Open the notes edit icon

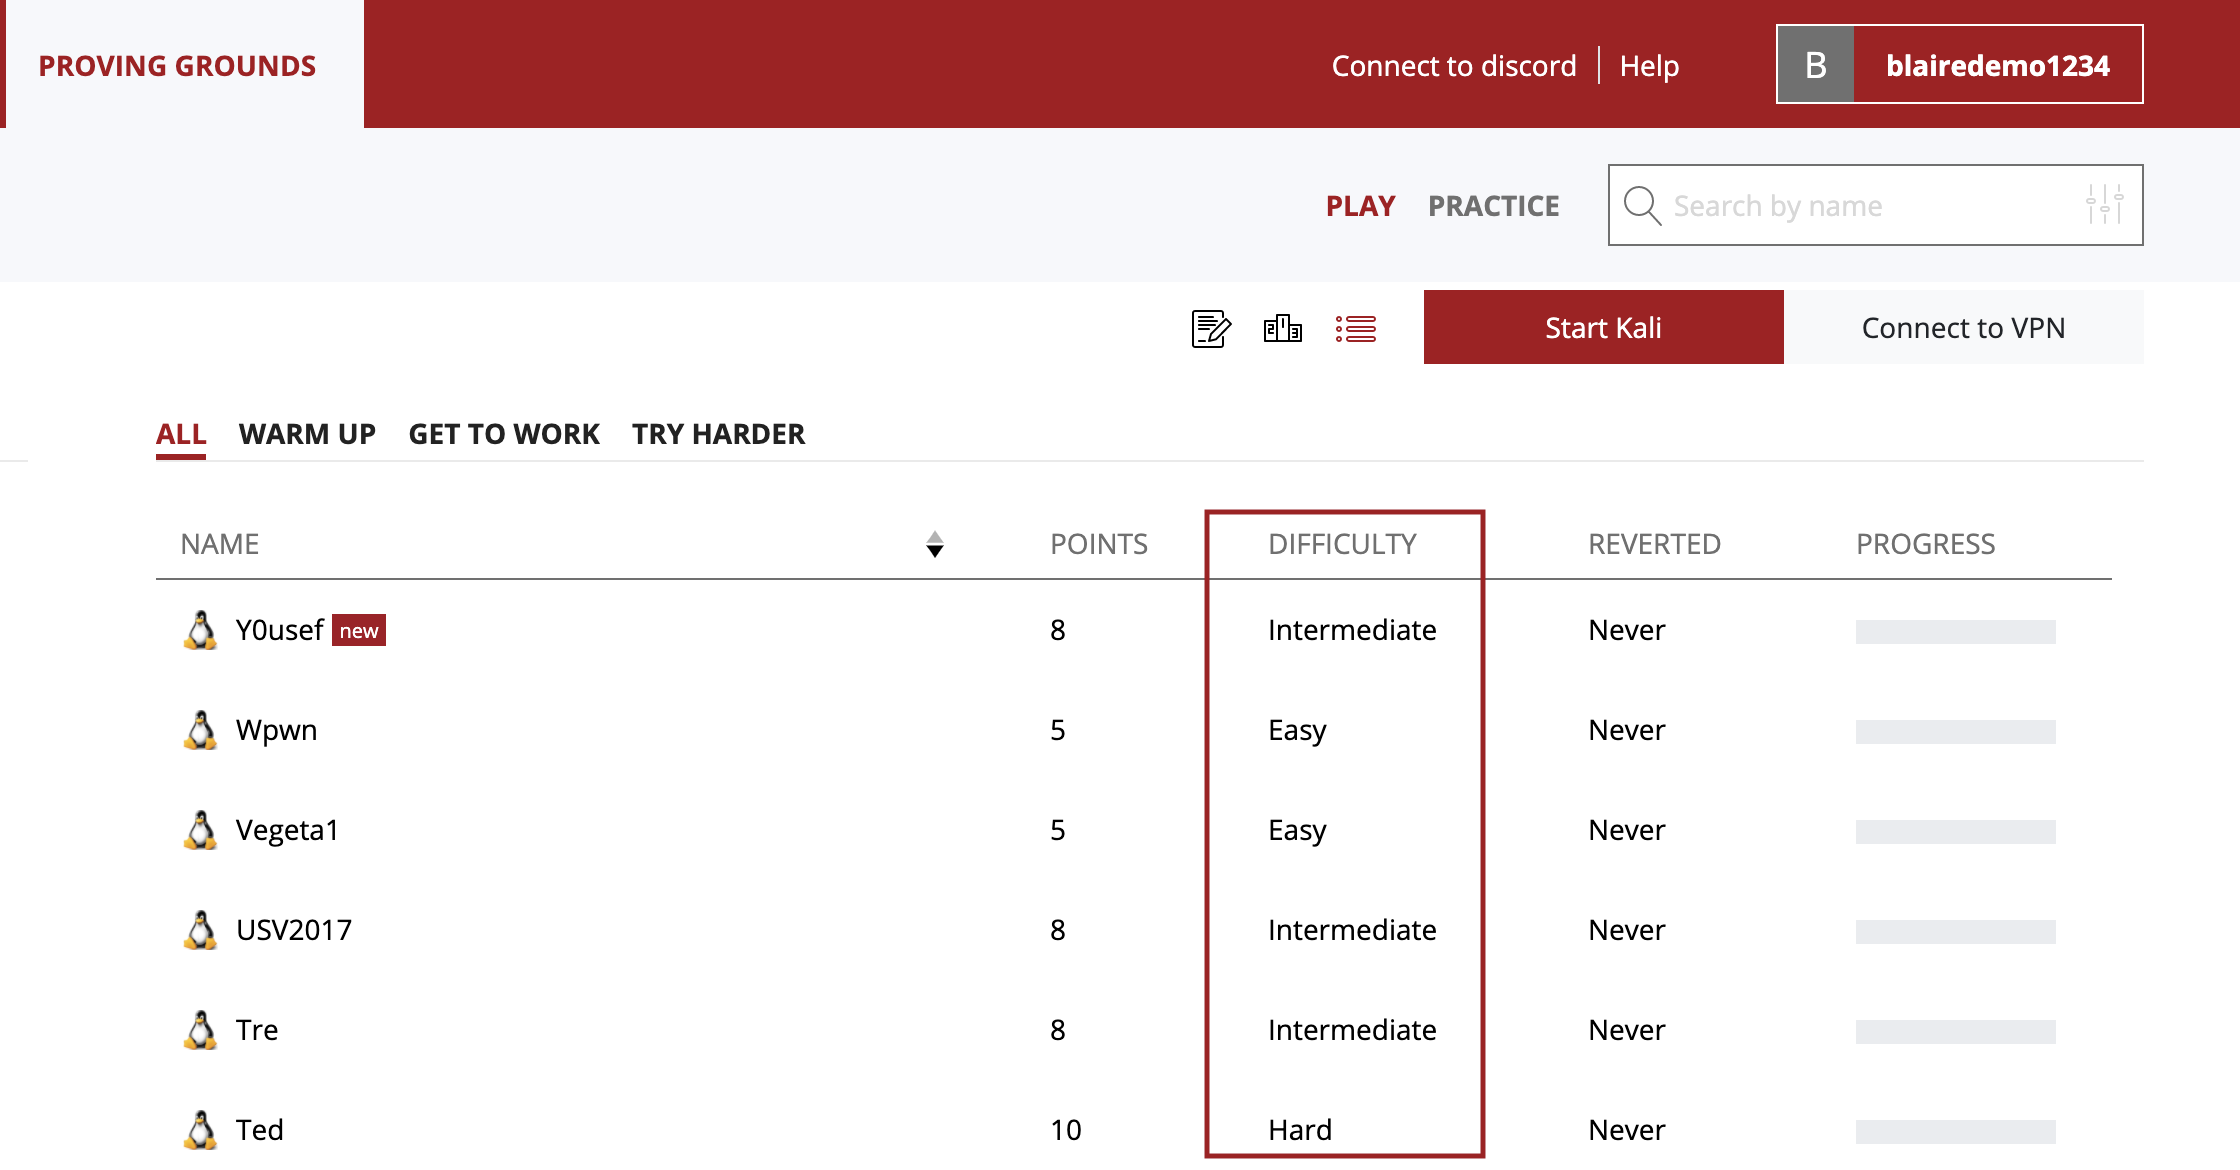coord(1211,328)
